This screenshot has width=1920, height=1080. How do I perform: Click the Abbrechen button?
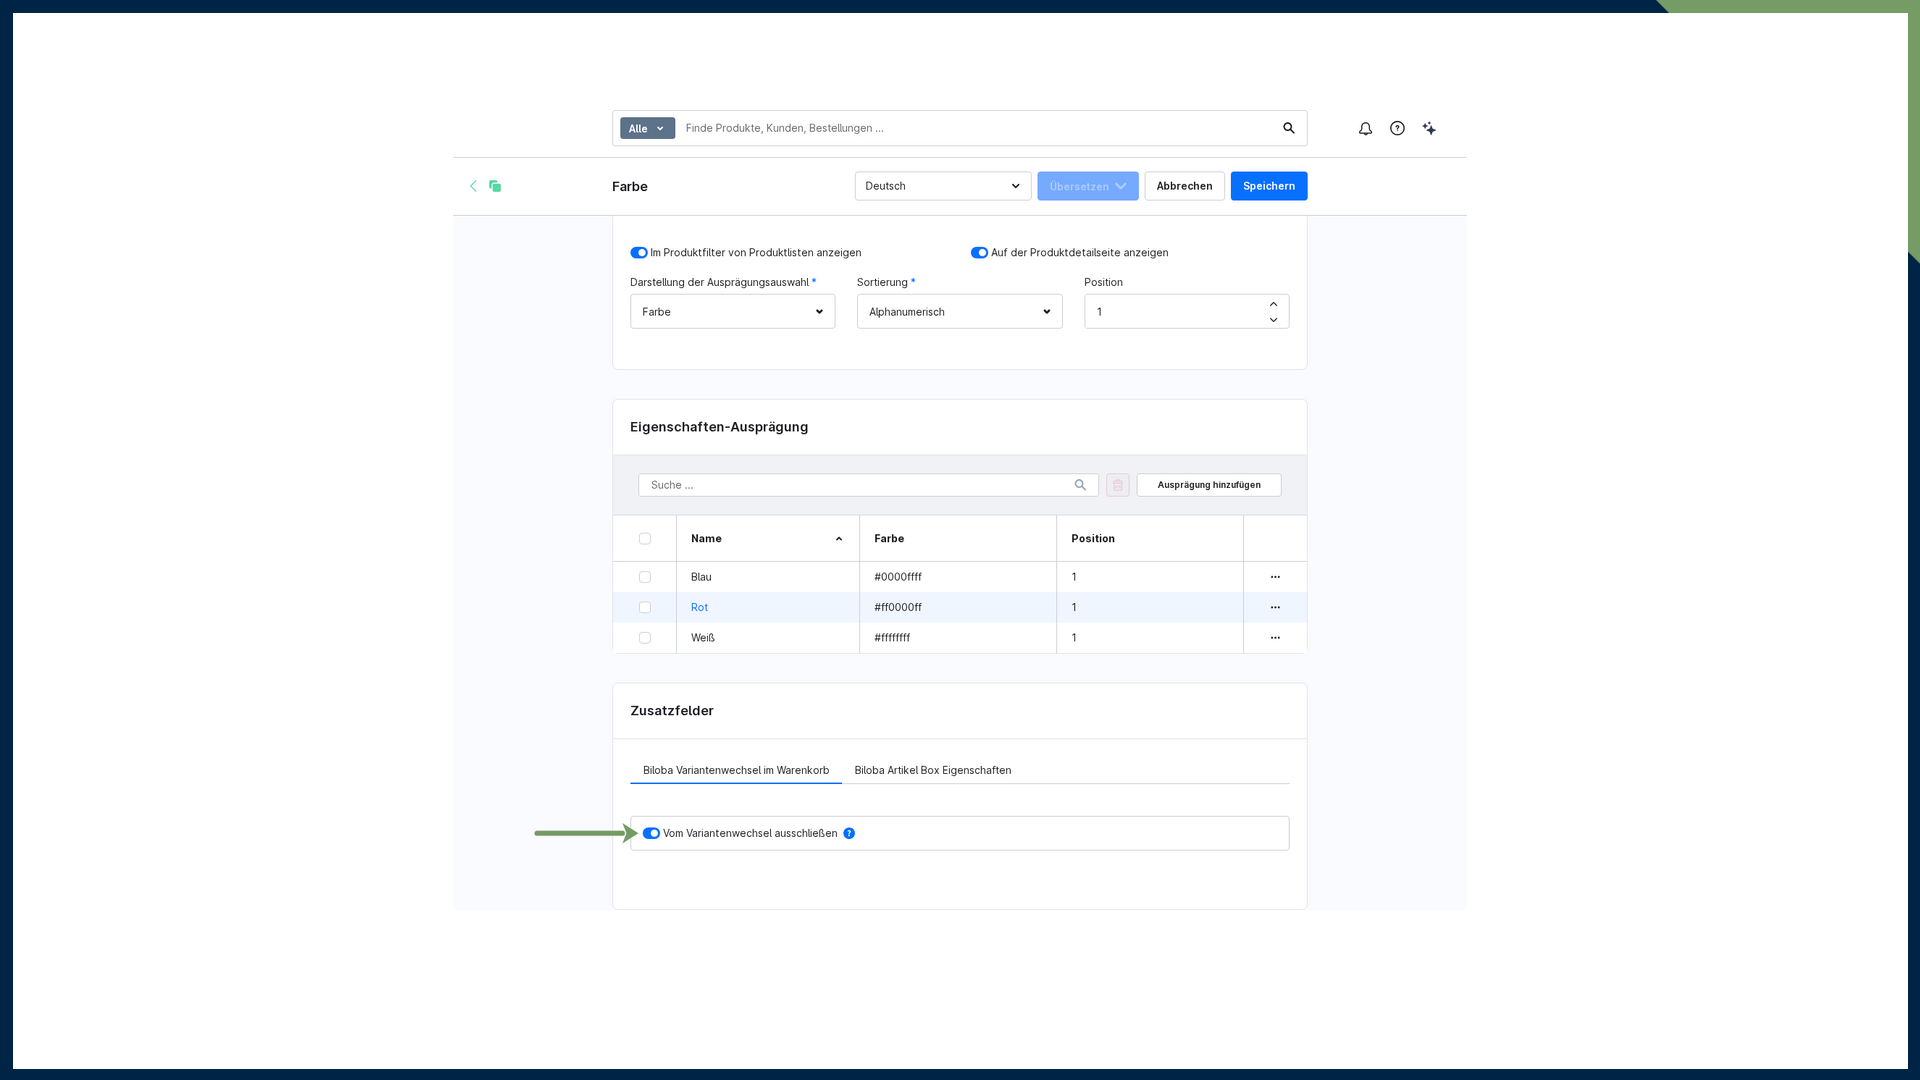tap(1184, 186)
